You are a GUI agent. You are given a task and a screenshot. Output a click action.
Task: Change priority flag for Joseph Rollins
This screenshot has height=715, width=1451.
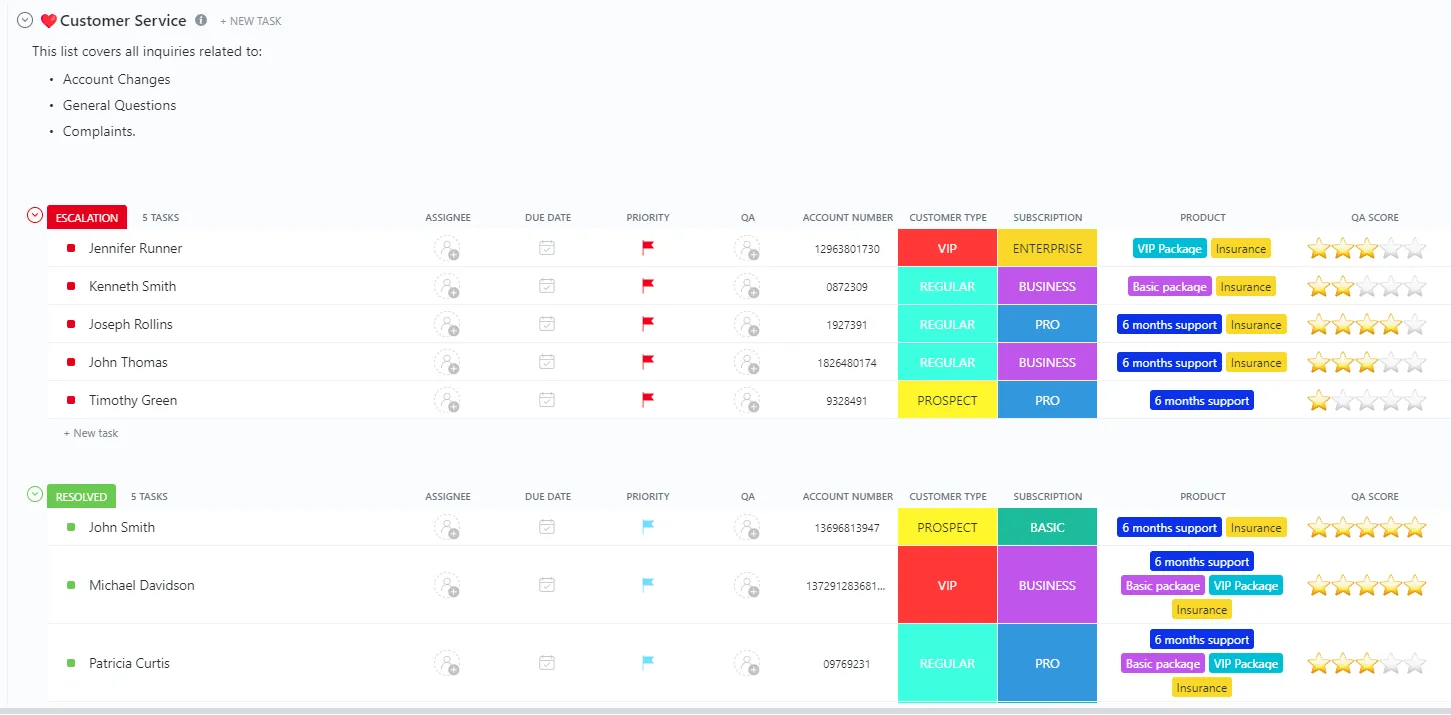tap(648, 324)
